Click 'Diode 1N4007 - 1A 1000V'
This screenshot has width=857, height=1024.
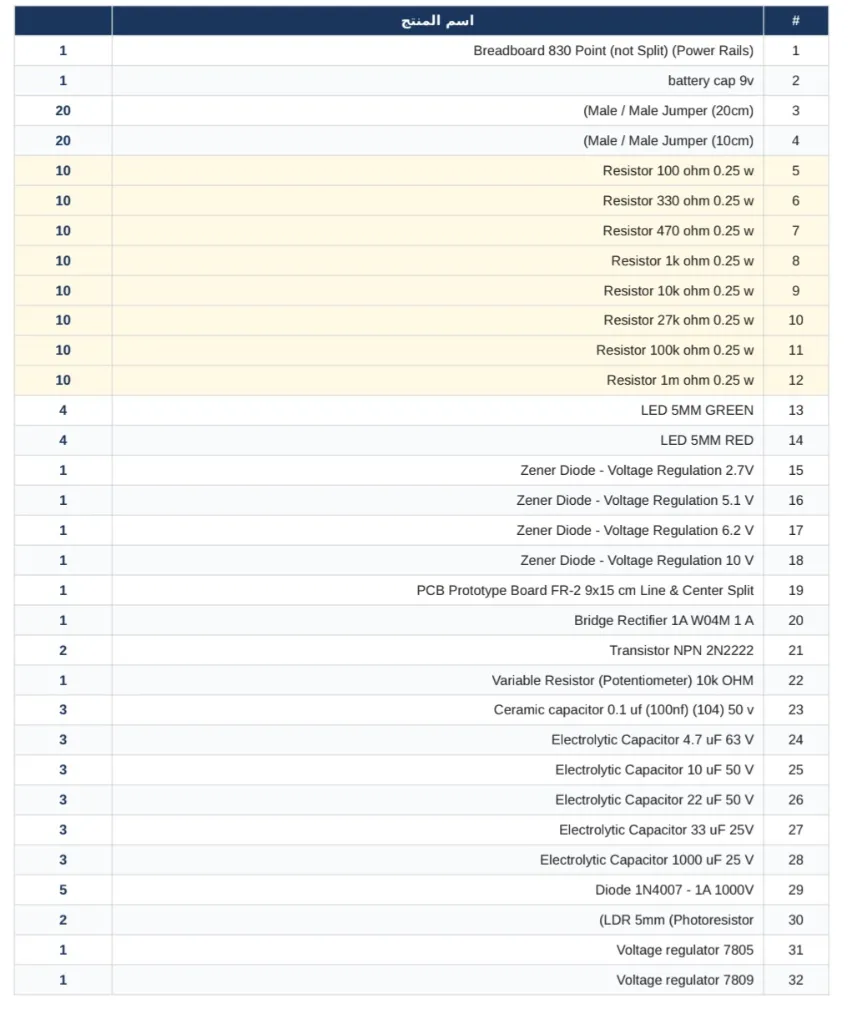[674, 891]
